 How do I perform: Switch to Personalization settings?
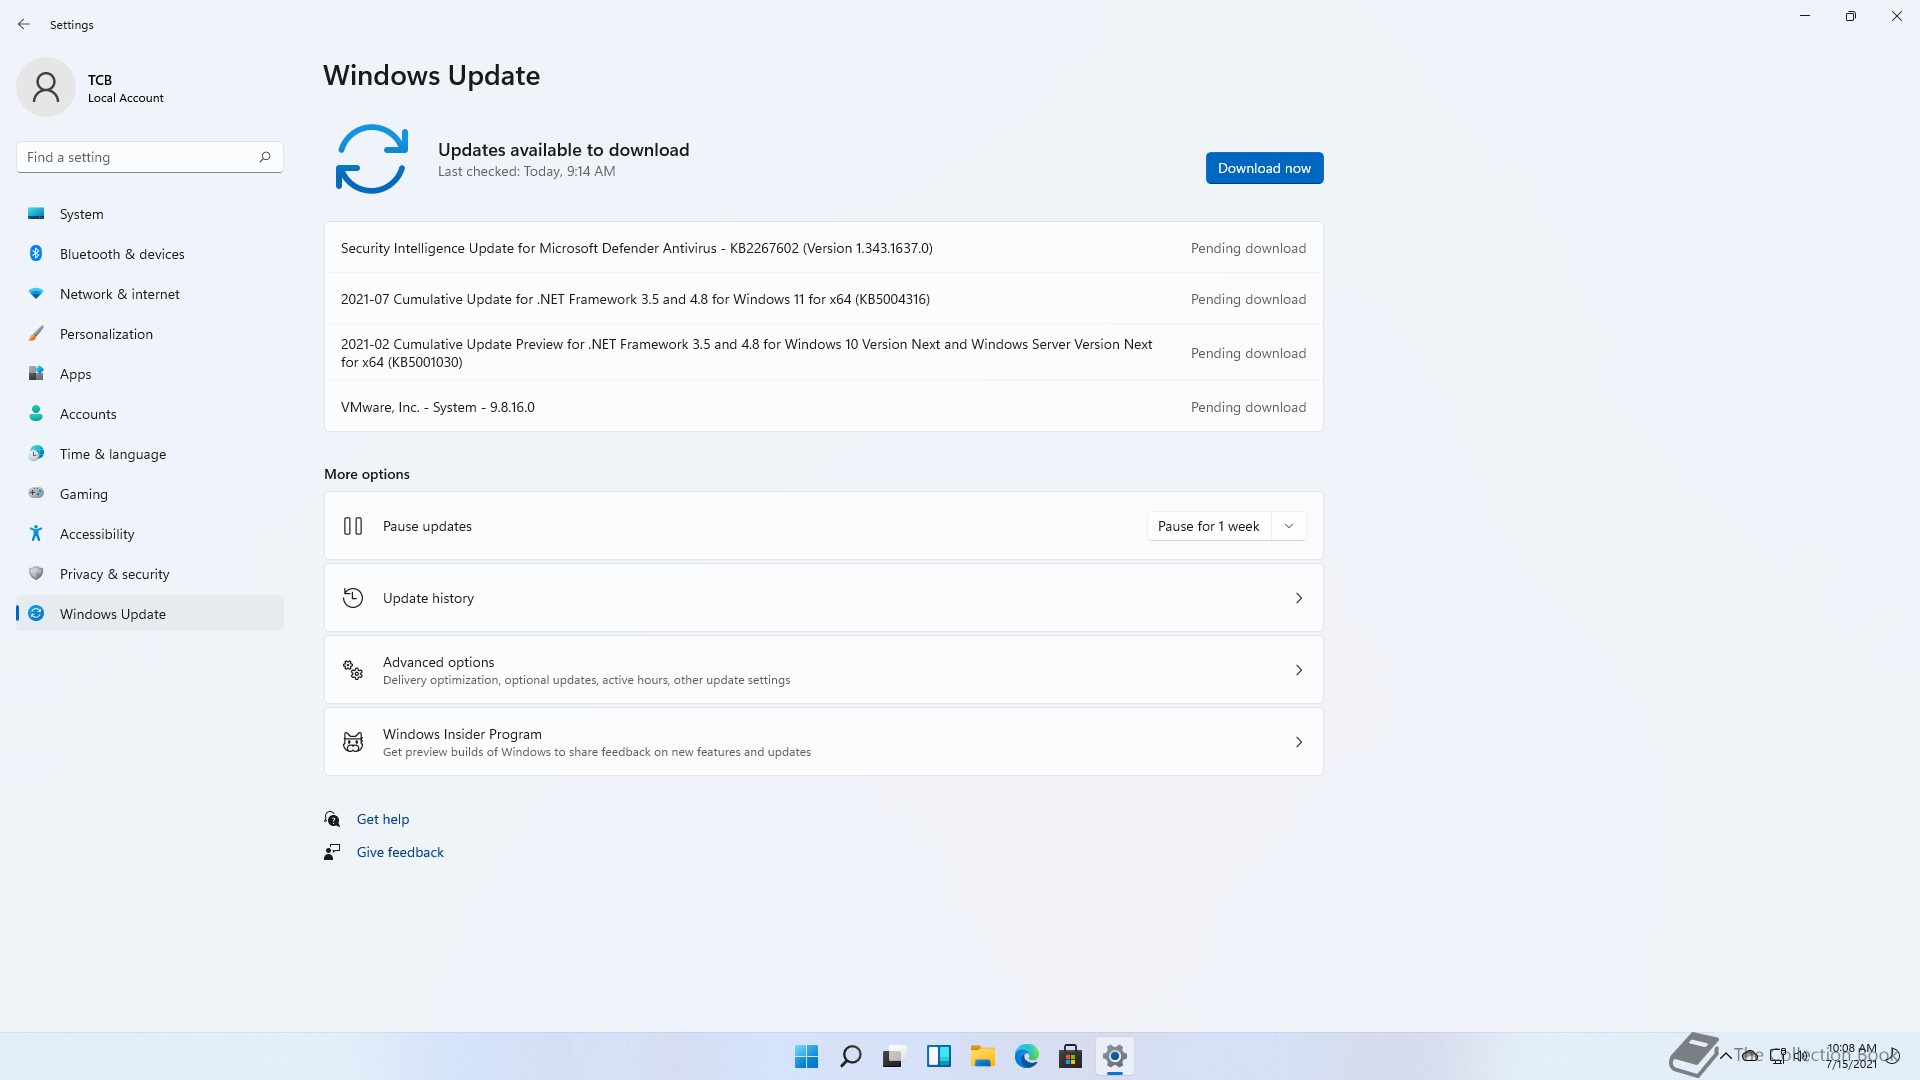[150, 334]
